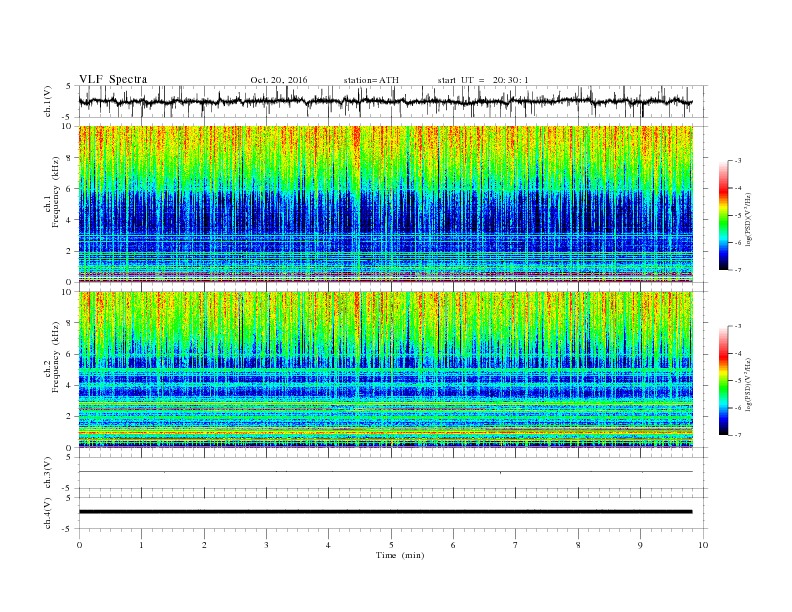792x612 pixels.
Task: Click the time-axis tick label "3"
Action: pos(266,545)
